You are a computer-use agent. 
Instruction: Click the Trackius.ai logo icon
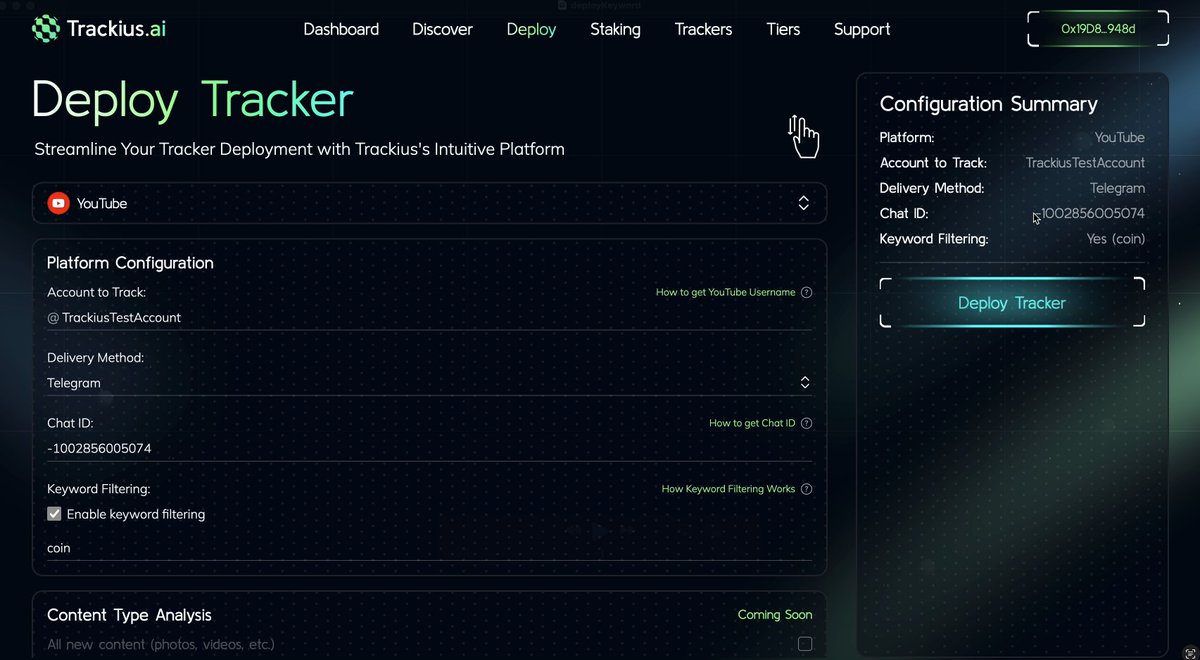click(x=46, y=29)
